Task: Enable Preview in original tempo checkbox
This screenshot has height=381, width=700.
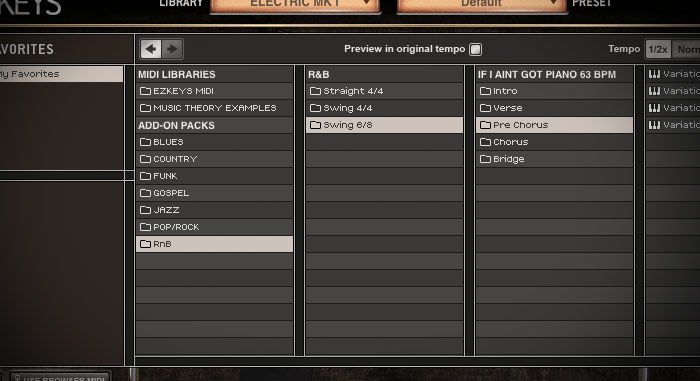Action: pos(475,49)
